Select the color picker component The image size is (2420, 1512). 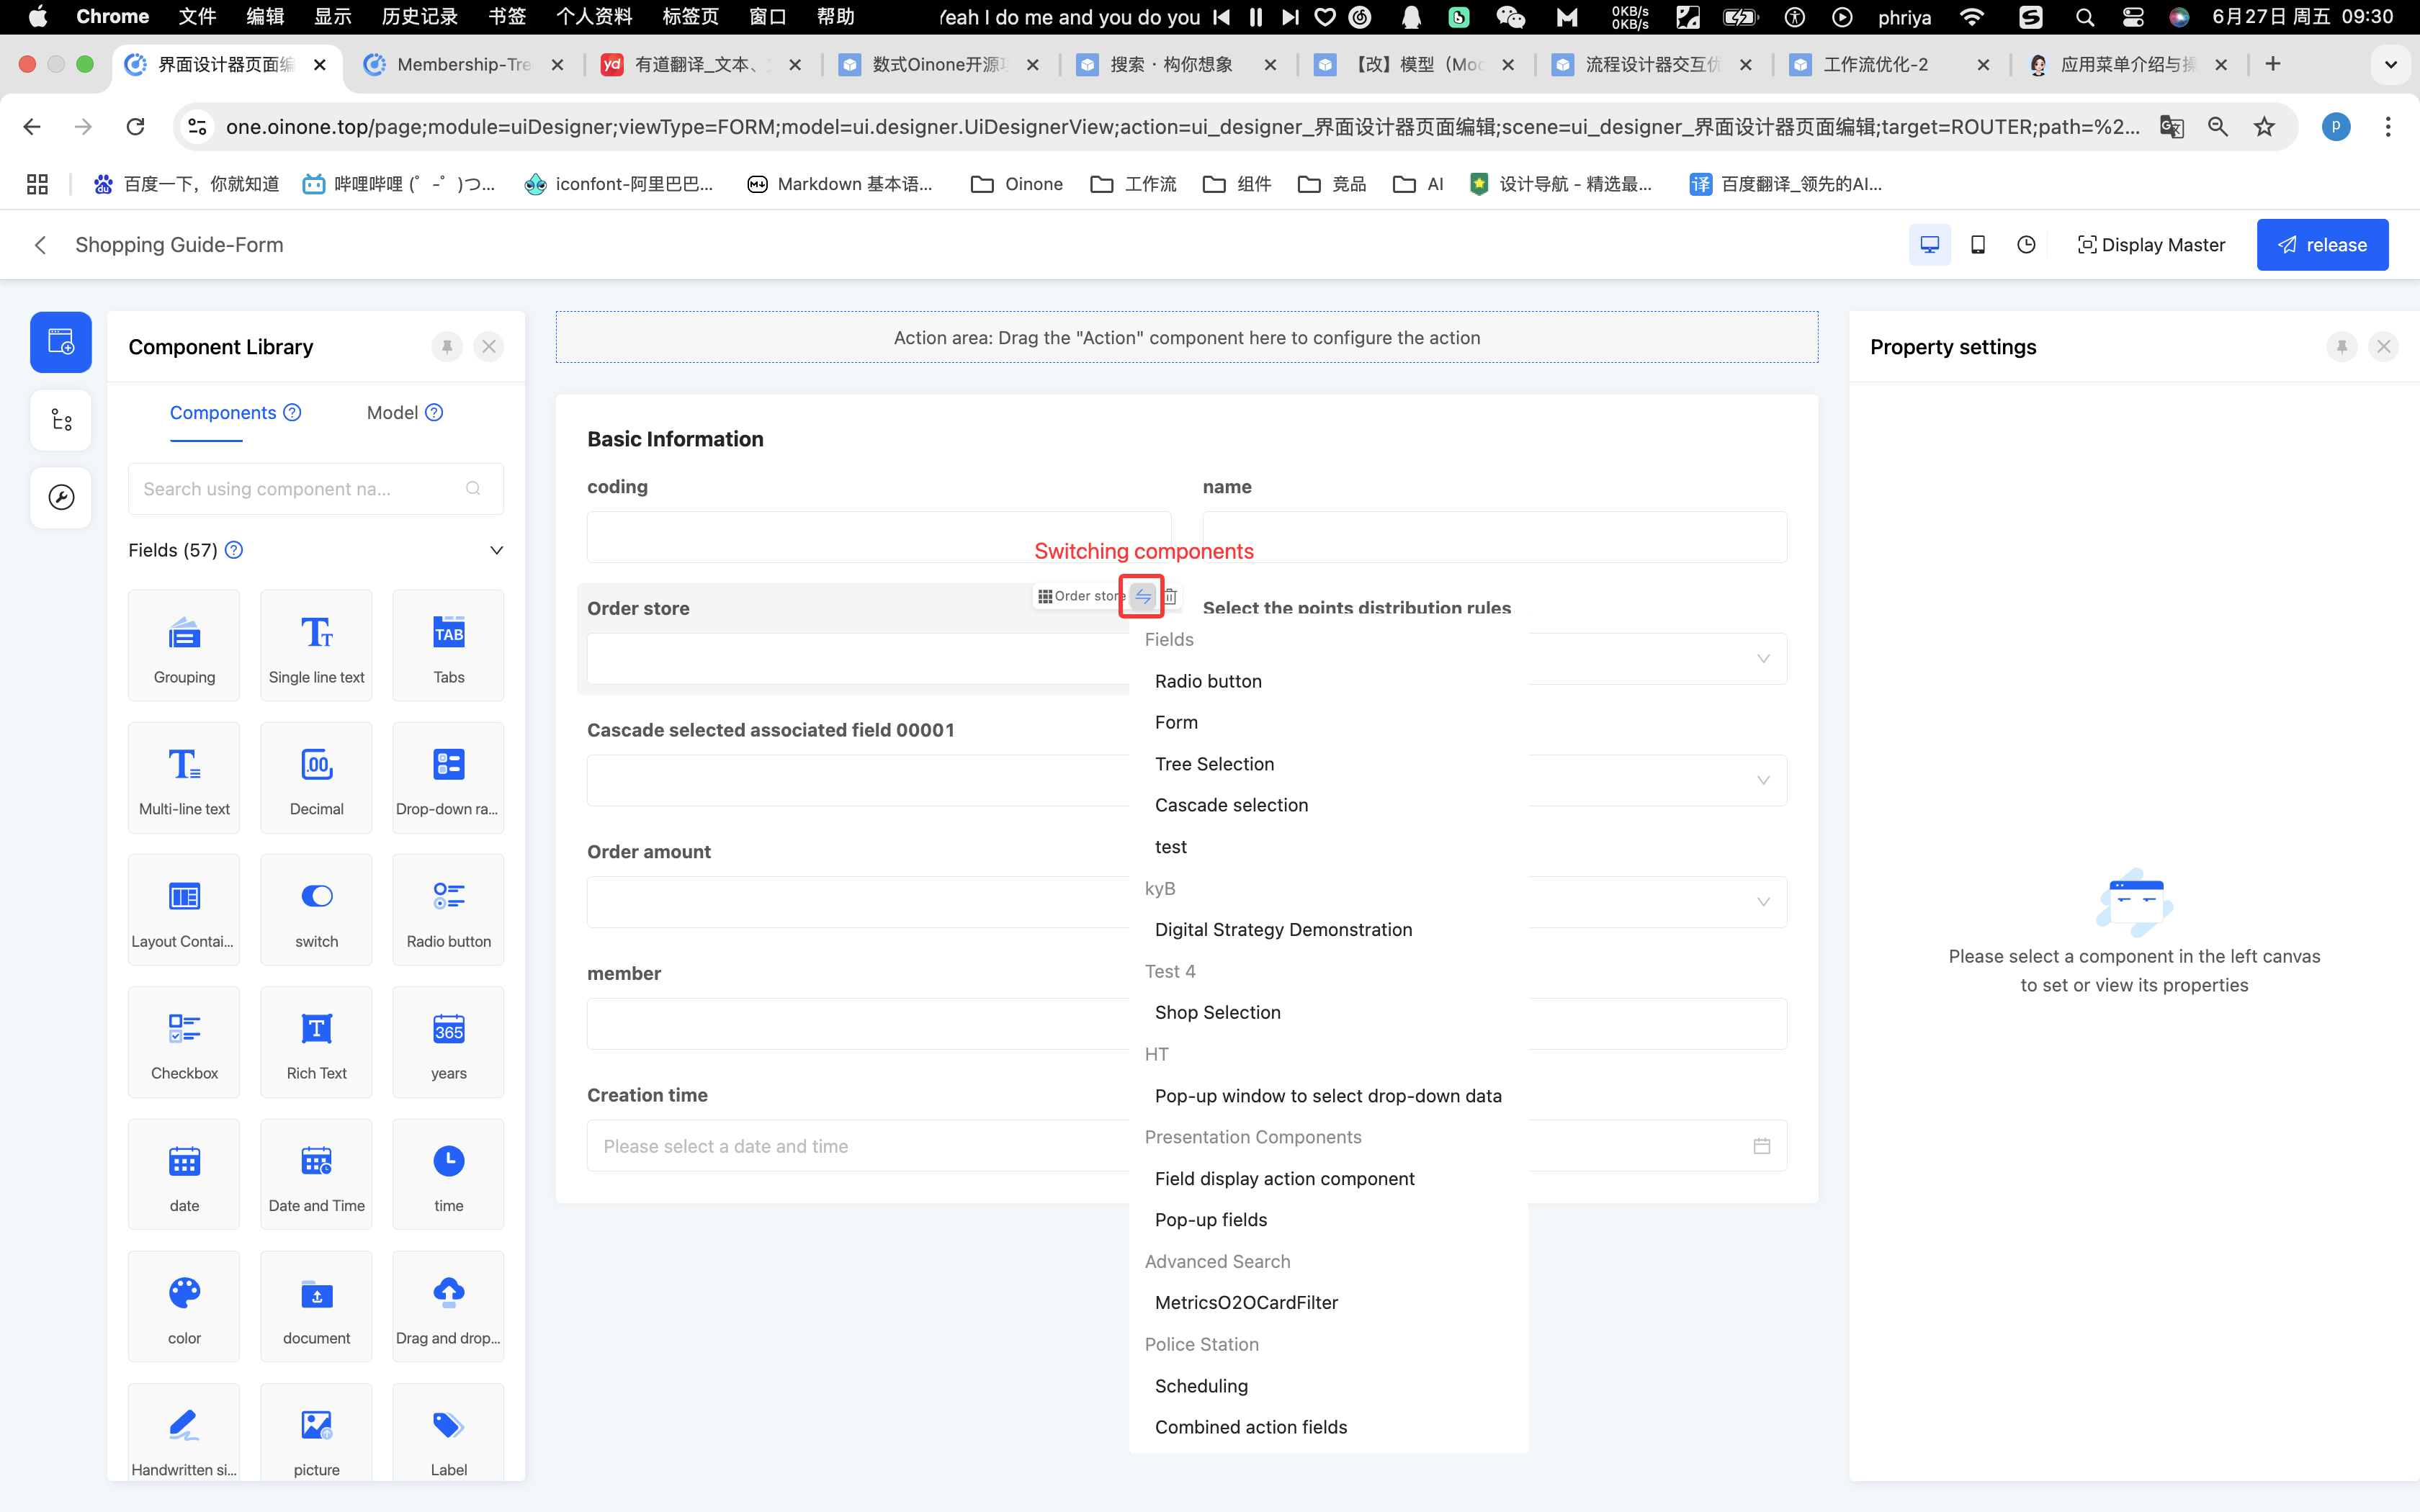pyautogui.click(x=184, y=1306)
